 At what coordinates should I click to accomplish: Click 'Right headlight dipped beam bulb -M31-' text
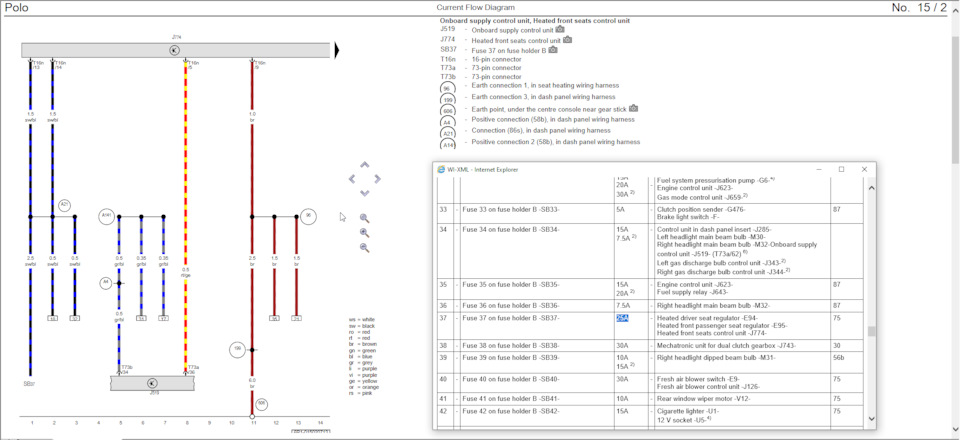tap(716, 357)
